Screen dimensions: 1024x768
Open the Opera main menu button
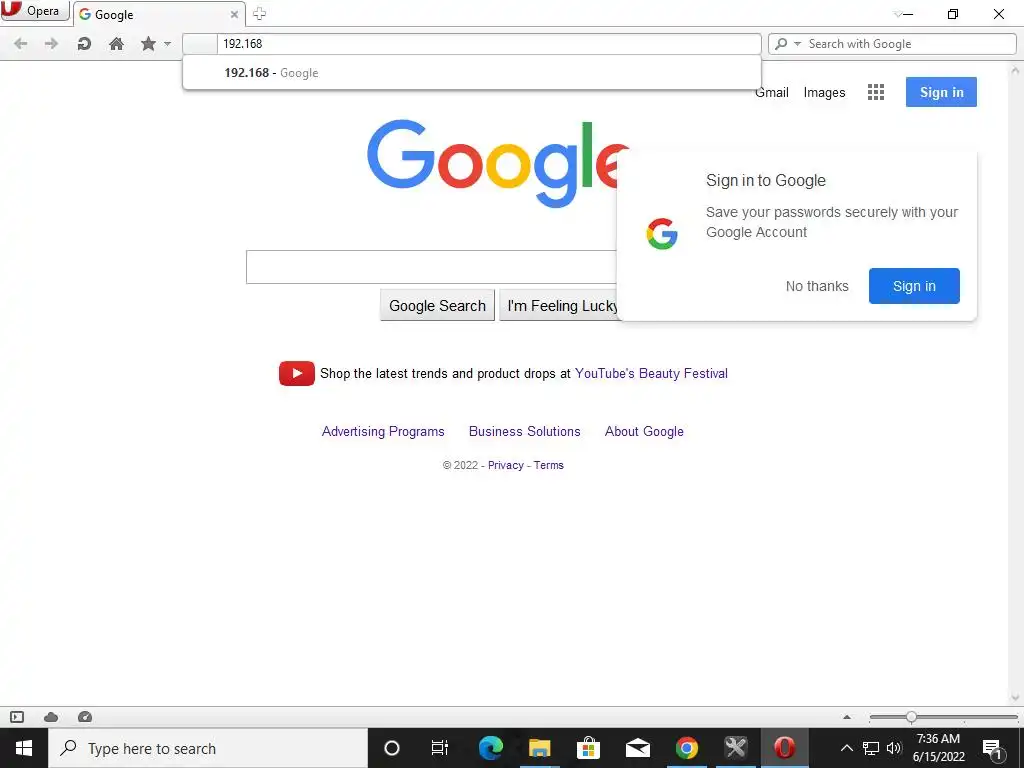pos(34,11)
